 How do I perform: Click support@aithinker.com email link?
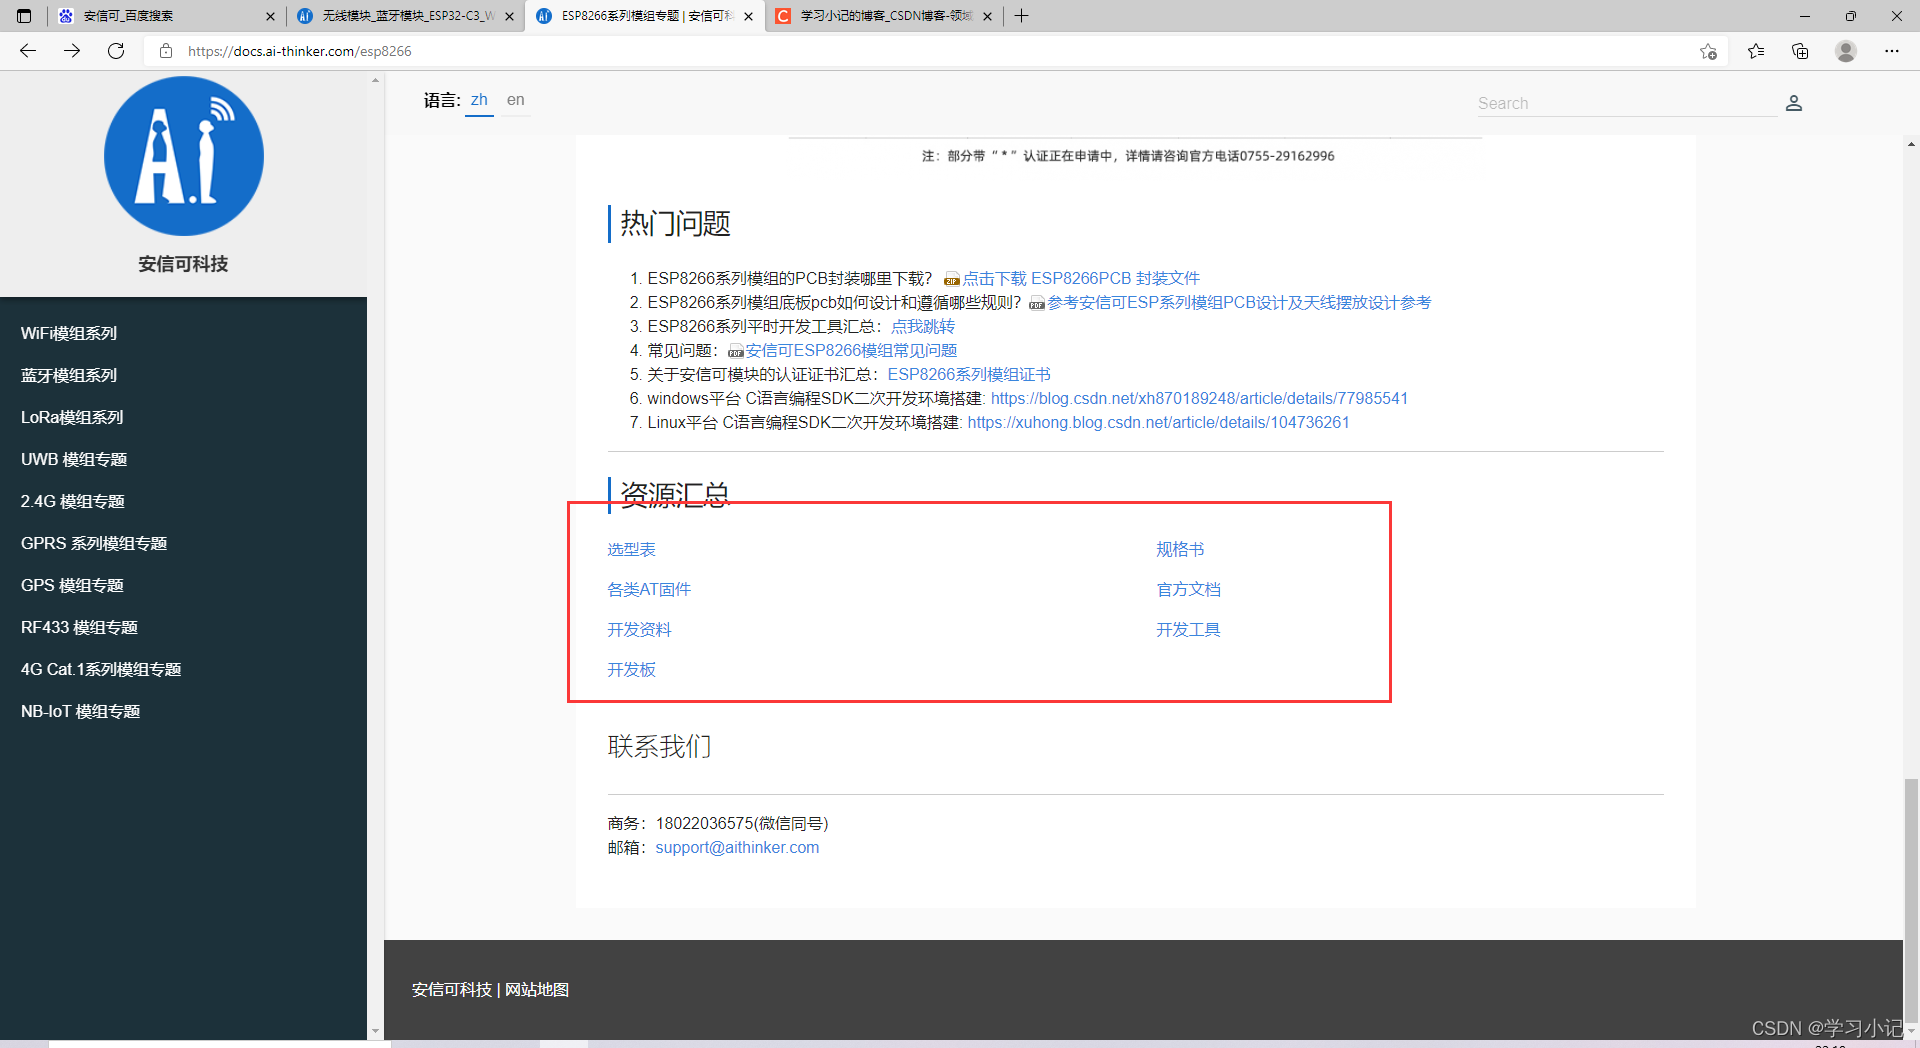click(x=737, y=848)
